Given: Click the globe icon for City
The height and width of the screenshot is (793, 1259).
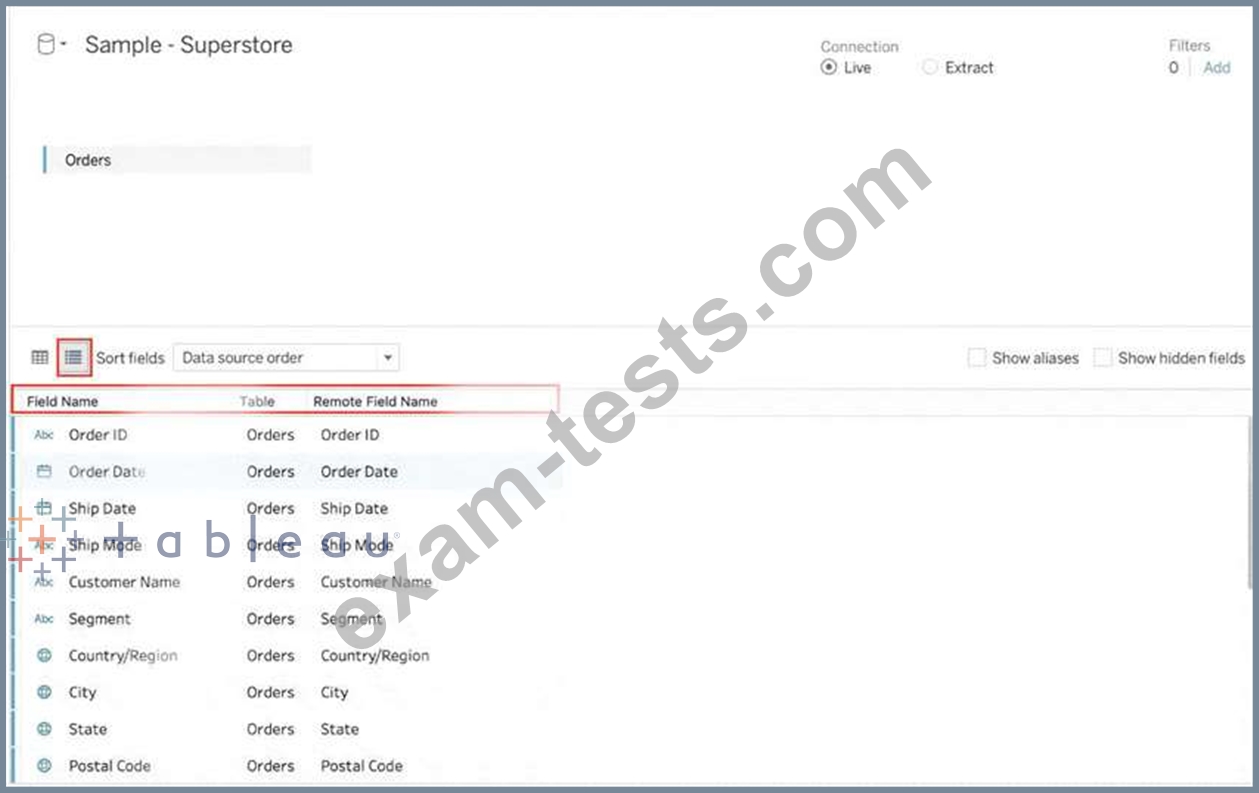Looking at the screenshot, I should click(x=44, y=692).
